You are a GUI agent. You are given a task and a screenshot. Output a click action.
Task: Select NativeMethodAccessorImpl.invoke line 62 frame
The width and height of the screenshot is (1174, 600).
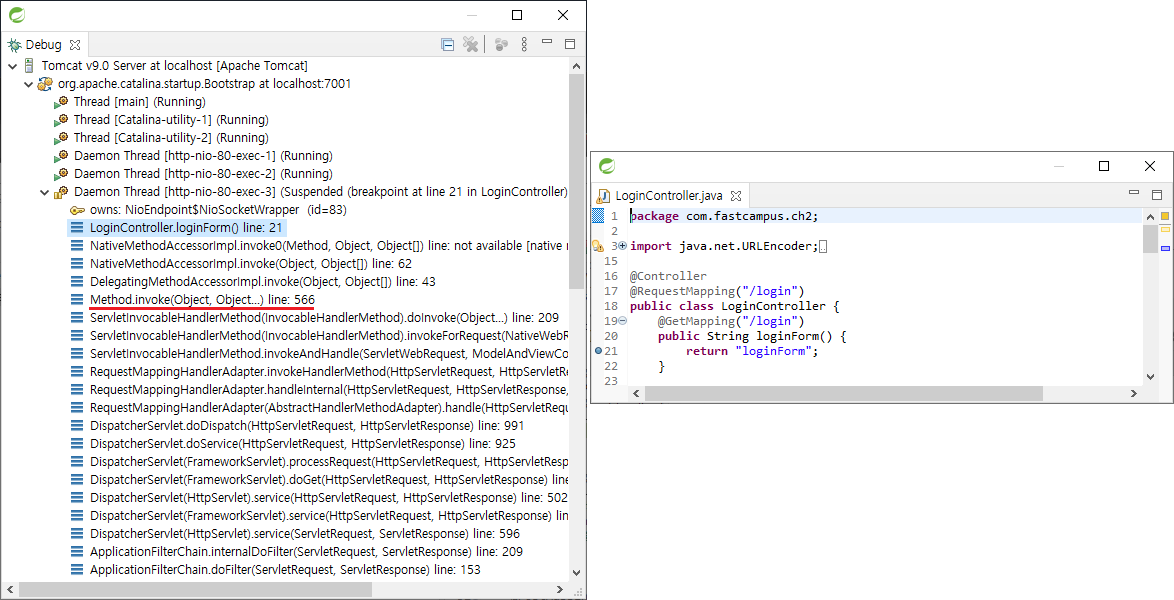(x=251, y=264)
